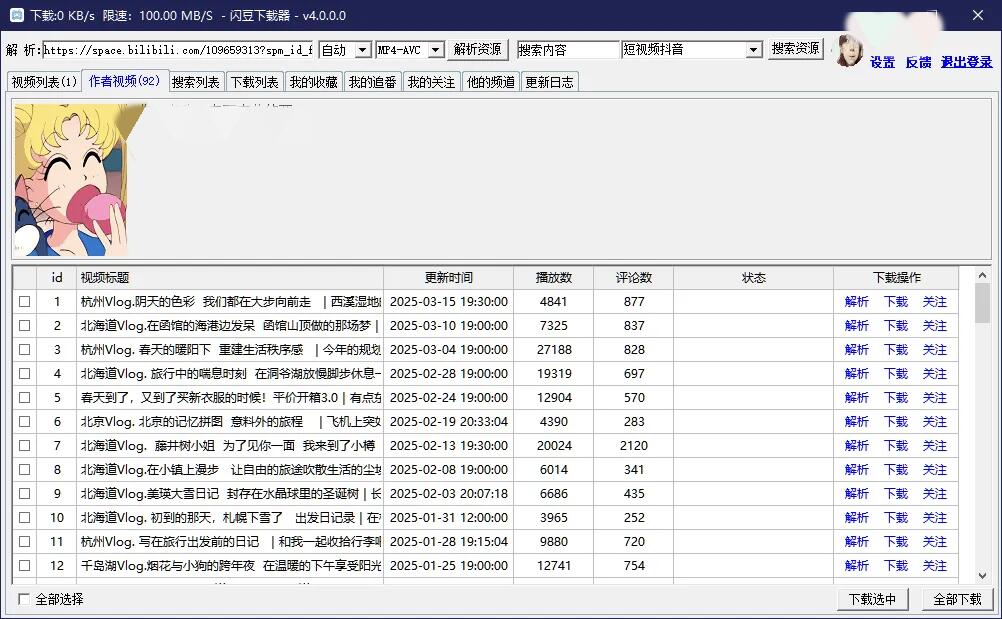The height and width of the screenshot is (619, 1002).
Task: Click 关注 link in row 12
Action: (935, 565)
